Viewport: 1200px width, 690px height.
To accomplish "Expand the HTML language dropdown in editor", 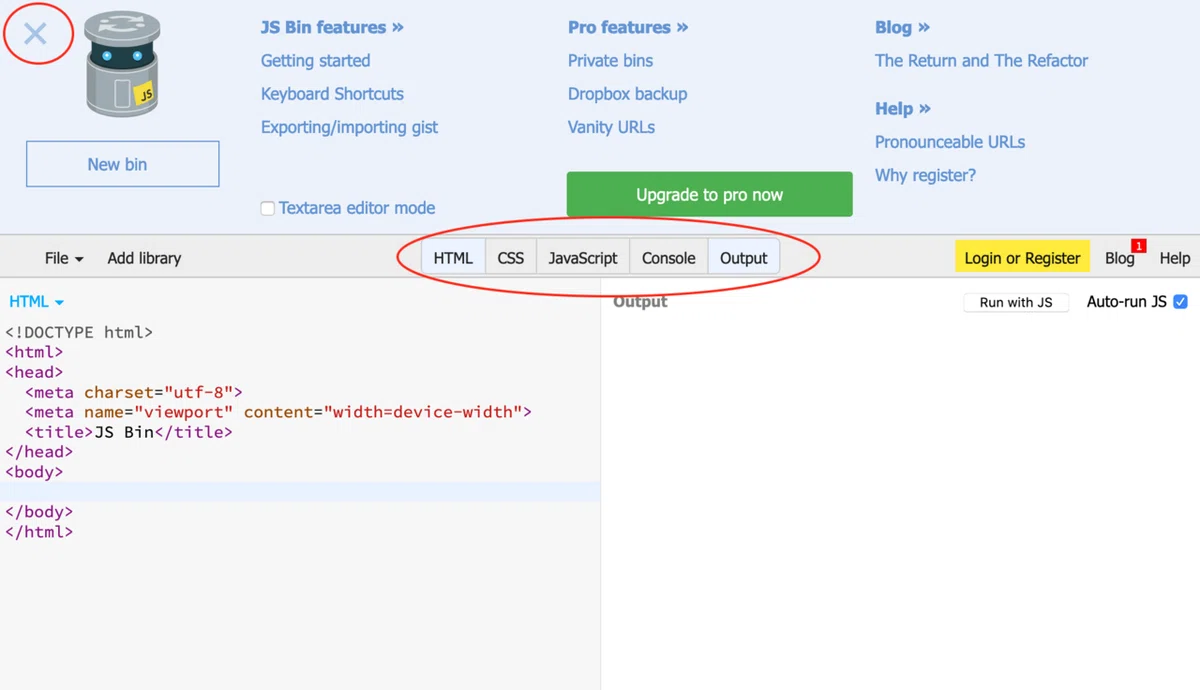I will 36,301.
